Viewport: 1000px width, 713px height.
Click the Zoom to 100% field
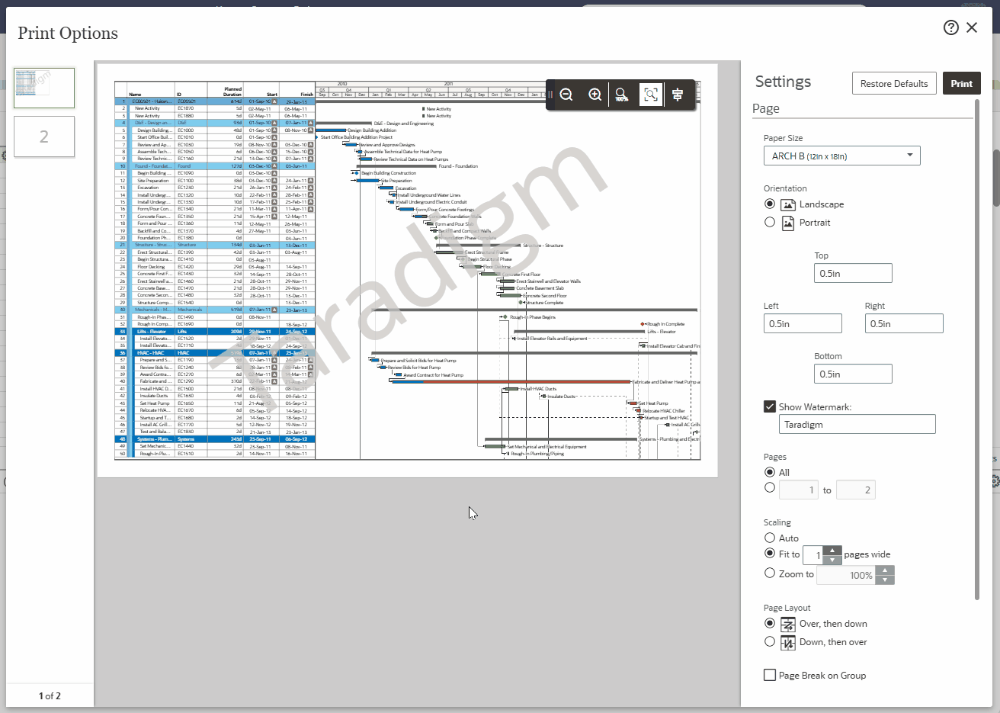847,575
